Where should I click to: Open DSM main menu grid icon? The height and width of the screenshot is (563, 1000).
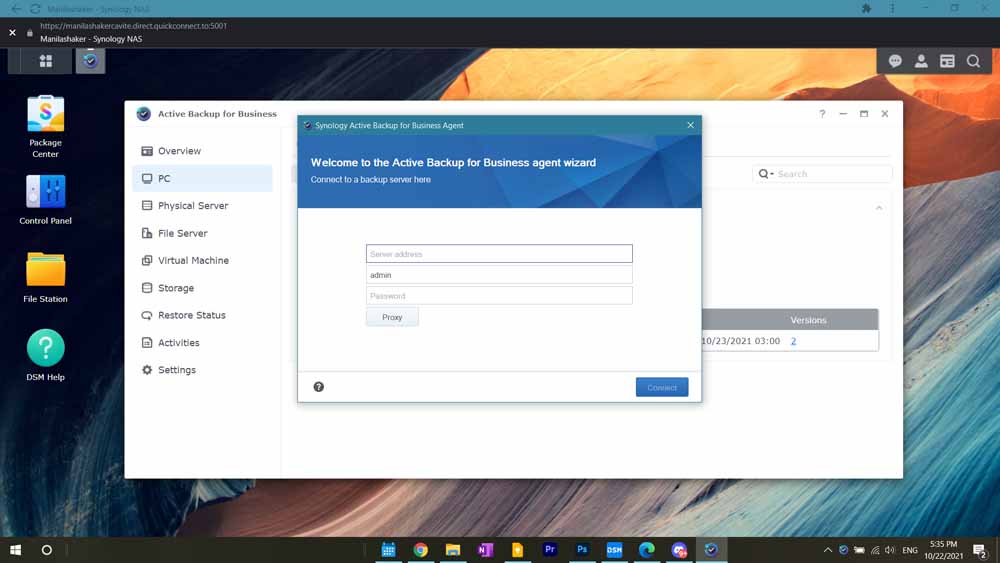point(46,61)
